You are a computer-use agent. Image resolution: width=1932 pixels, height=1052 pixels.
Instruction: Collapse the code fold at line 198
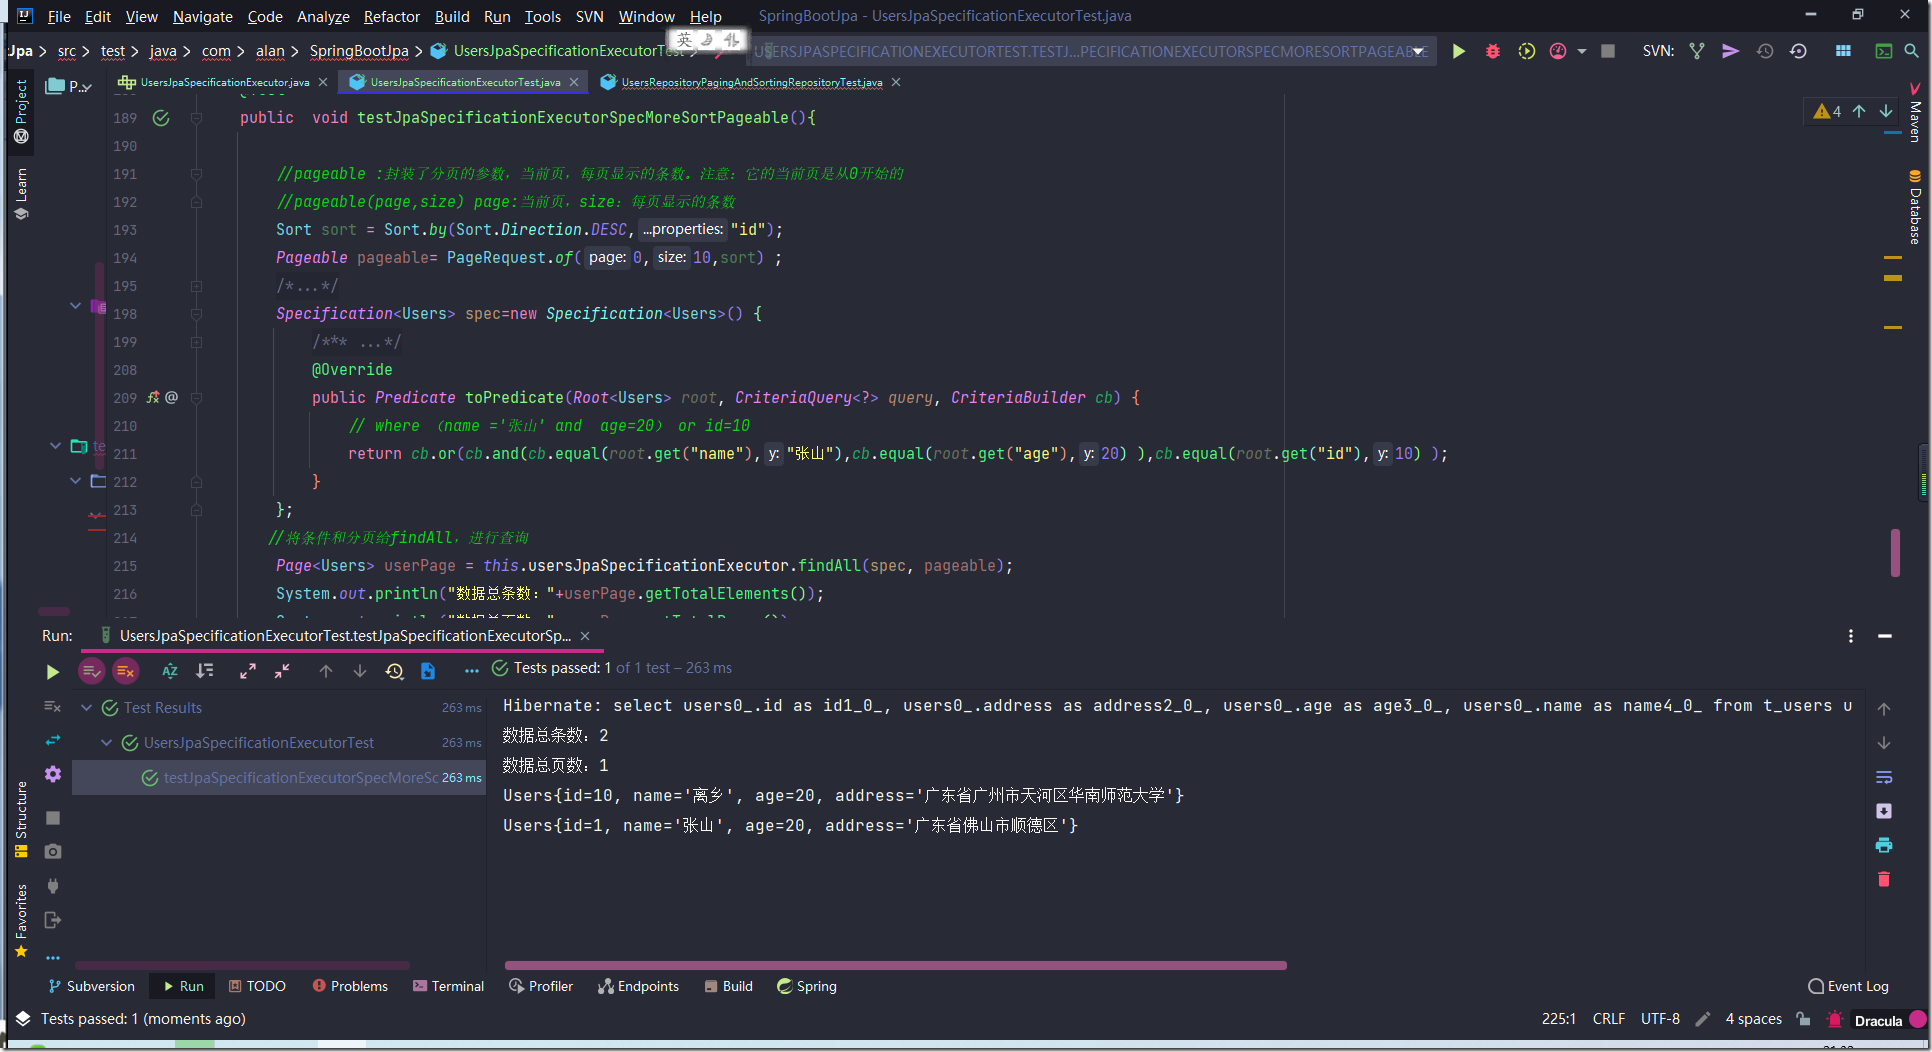click(x=196, y=314)
